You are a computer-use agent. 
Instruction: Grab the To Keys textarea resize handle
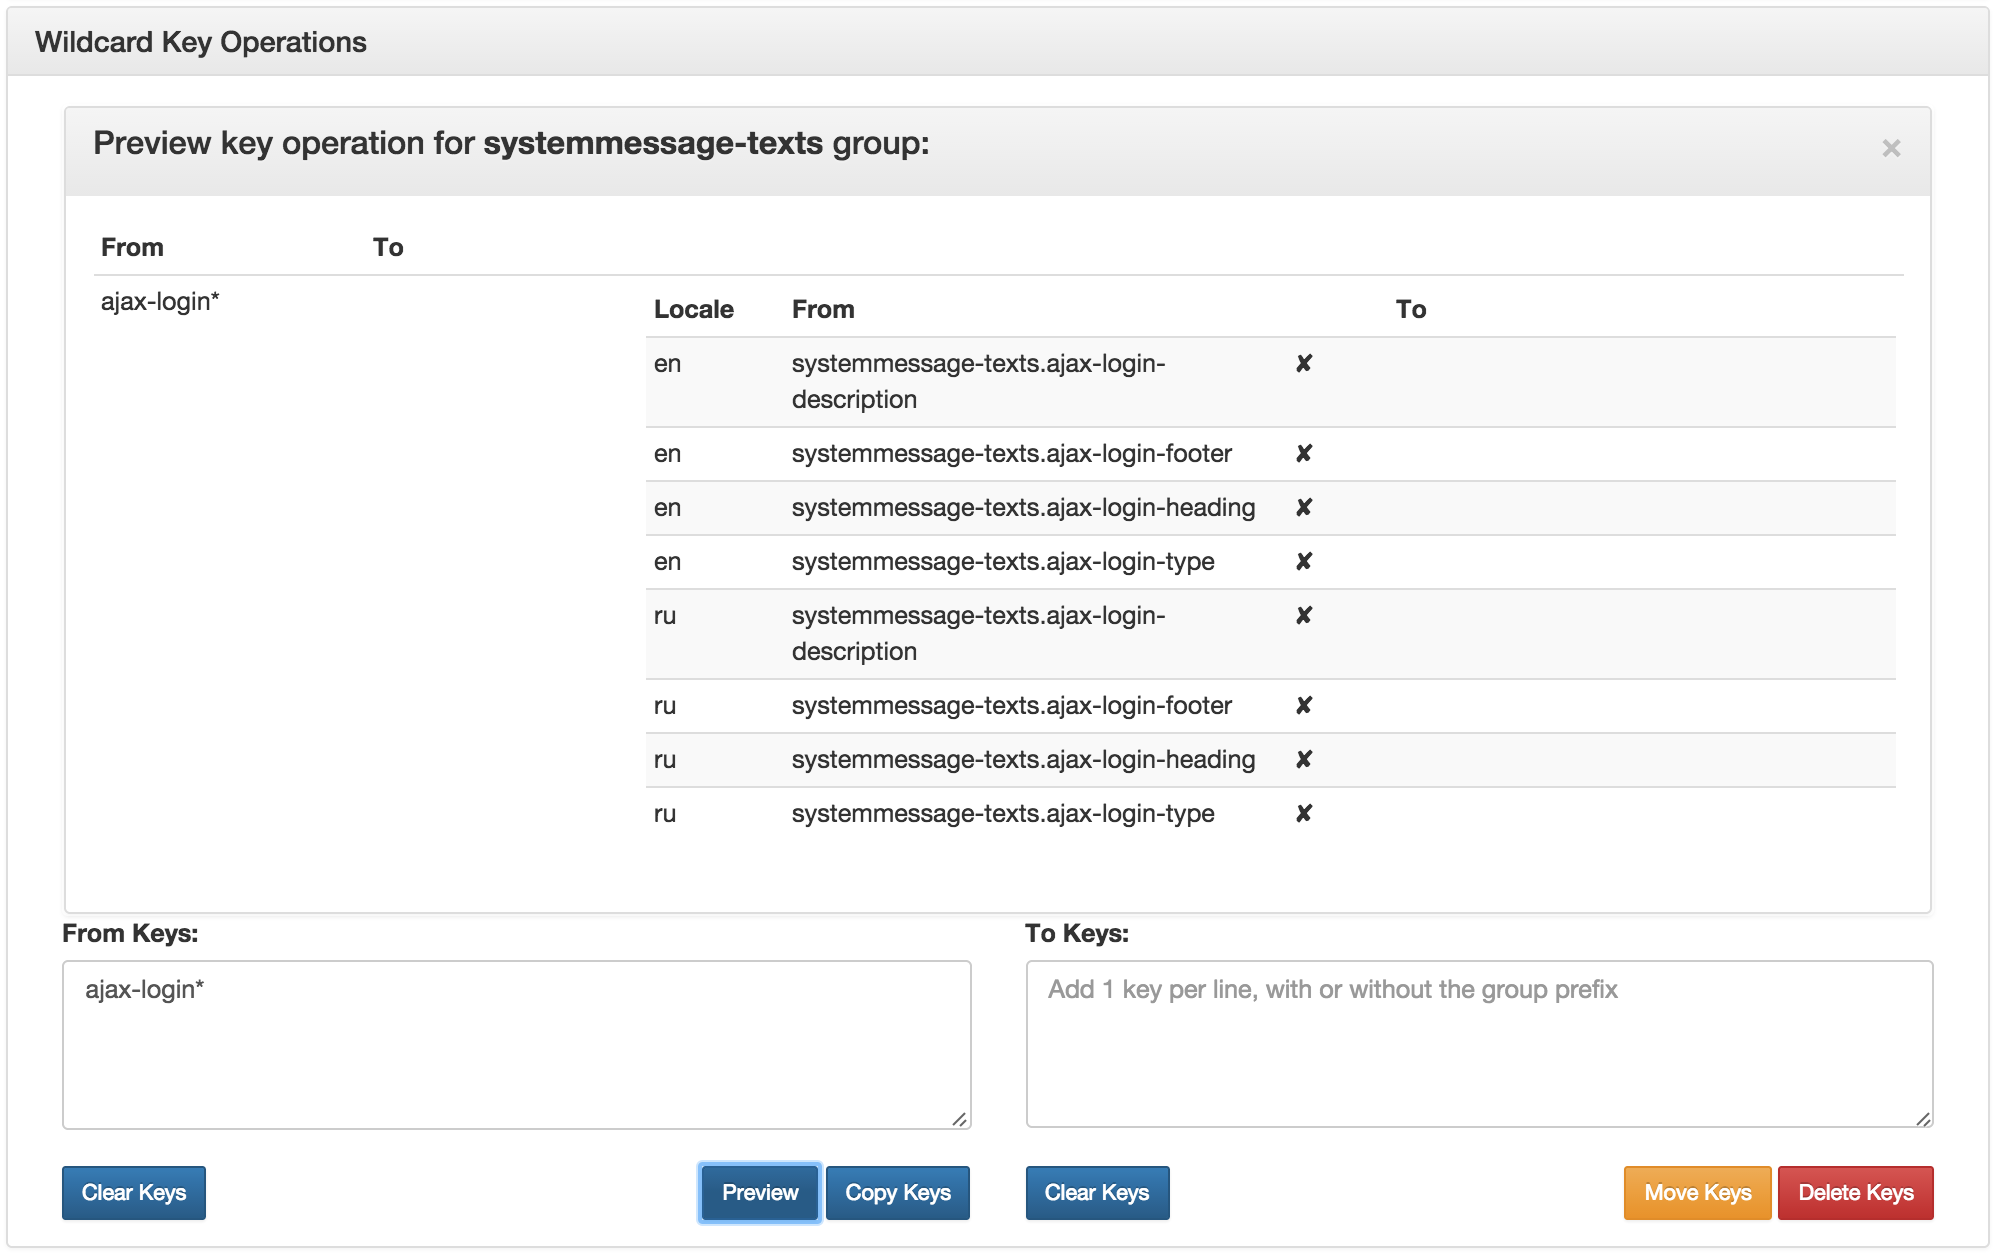(1923, 1118)
